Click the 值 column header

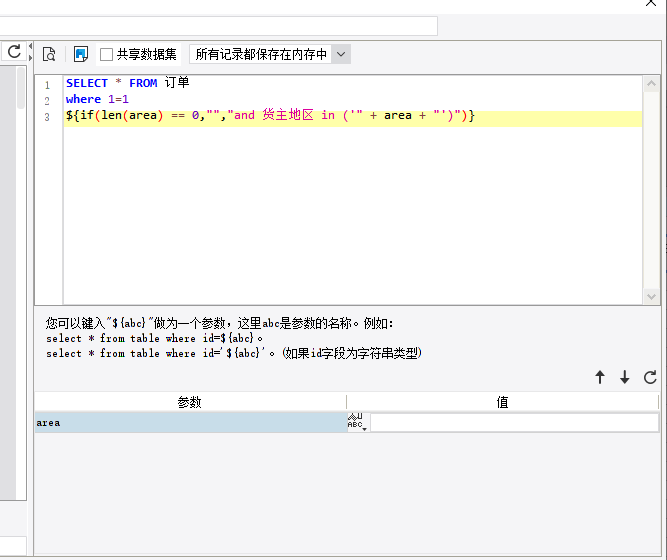(x=502, y=402)
